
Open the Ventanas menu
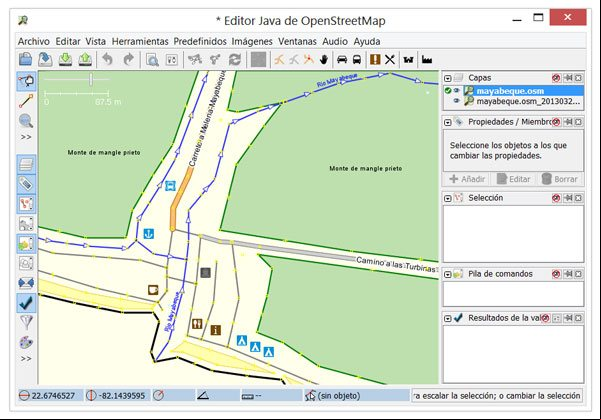coord(297,41)
